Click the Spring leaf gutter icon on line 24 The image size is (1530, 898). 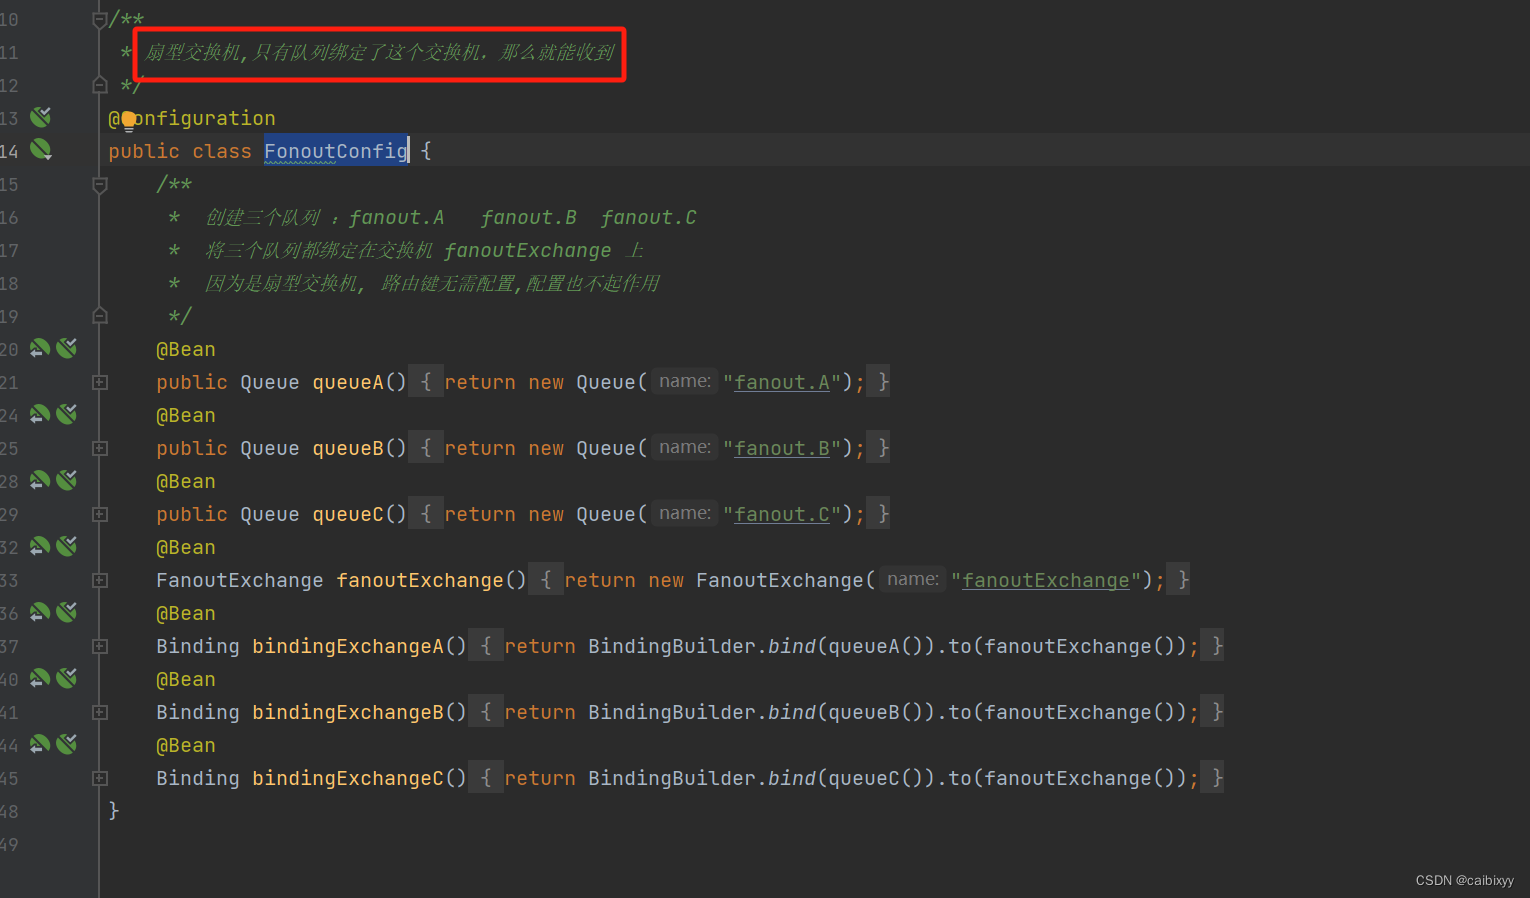point(67,415)
